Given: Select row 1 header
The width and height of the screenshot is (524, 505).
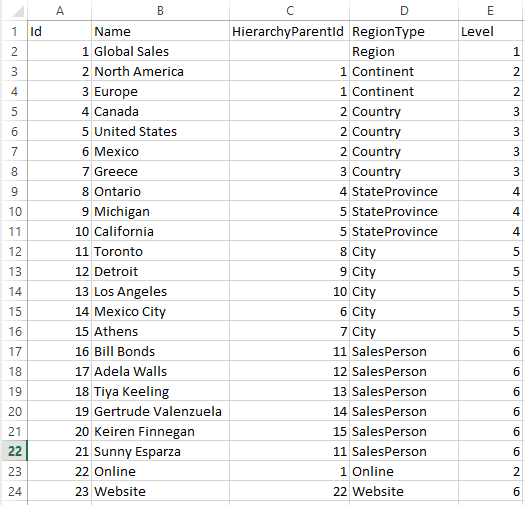Looking at the screenshot, I should tap(15, 31).
